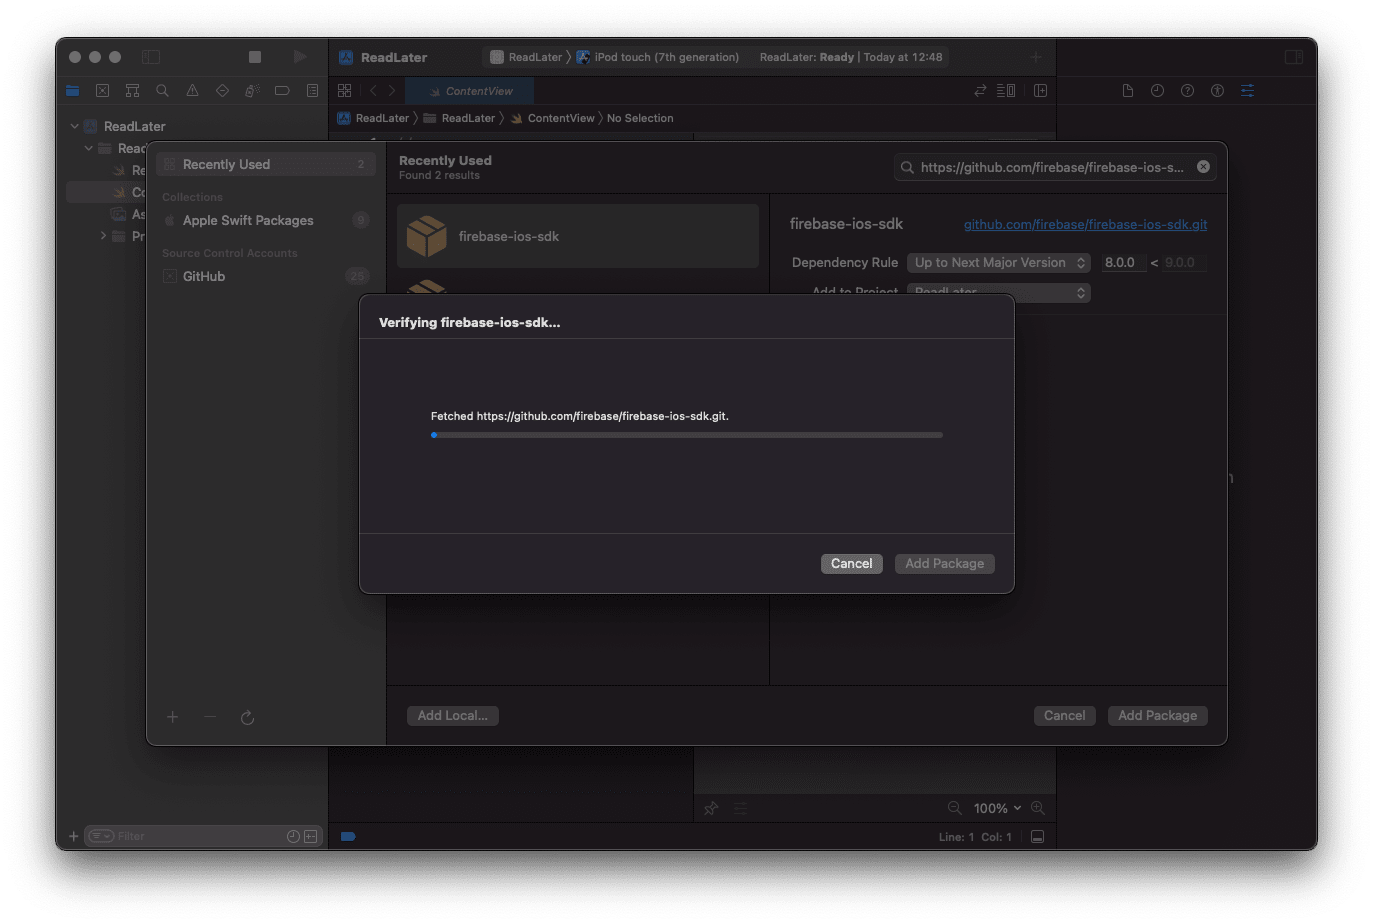Image resolution: width=1373 pixels, height=924 pixels.
Task: Select the ContentView editor tab
Action: [x=471, y=91]
